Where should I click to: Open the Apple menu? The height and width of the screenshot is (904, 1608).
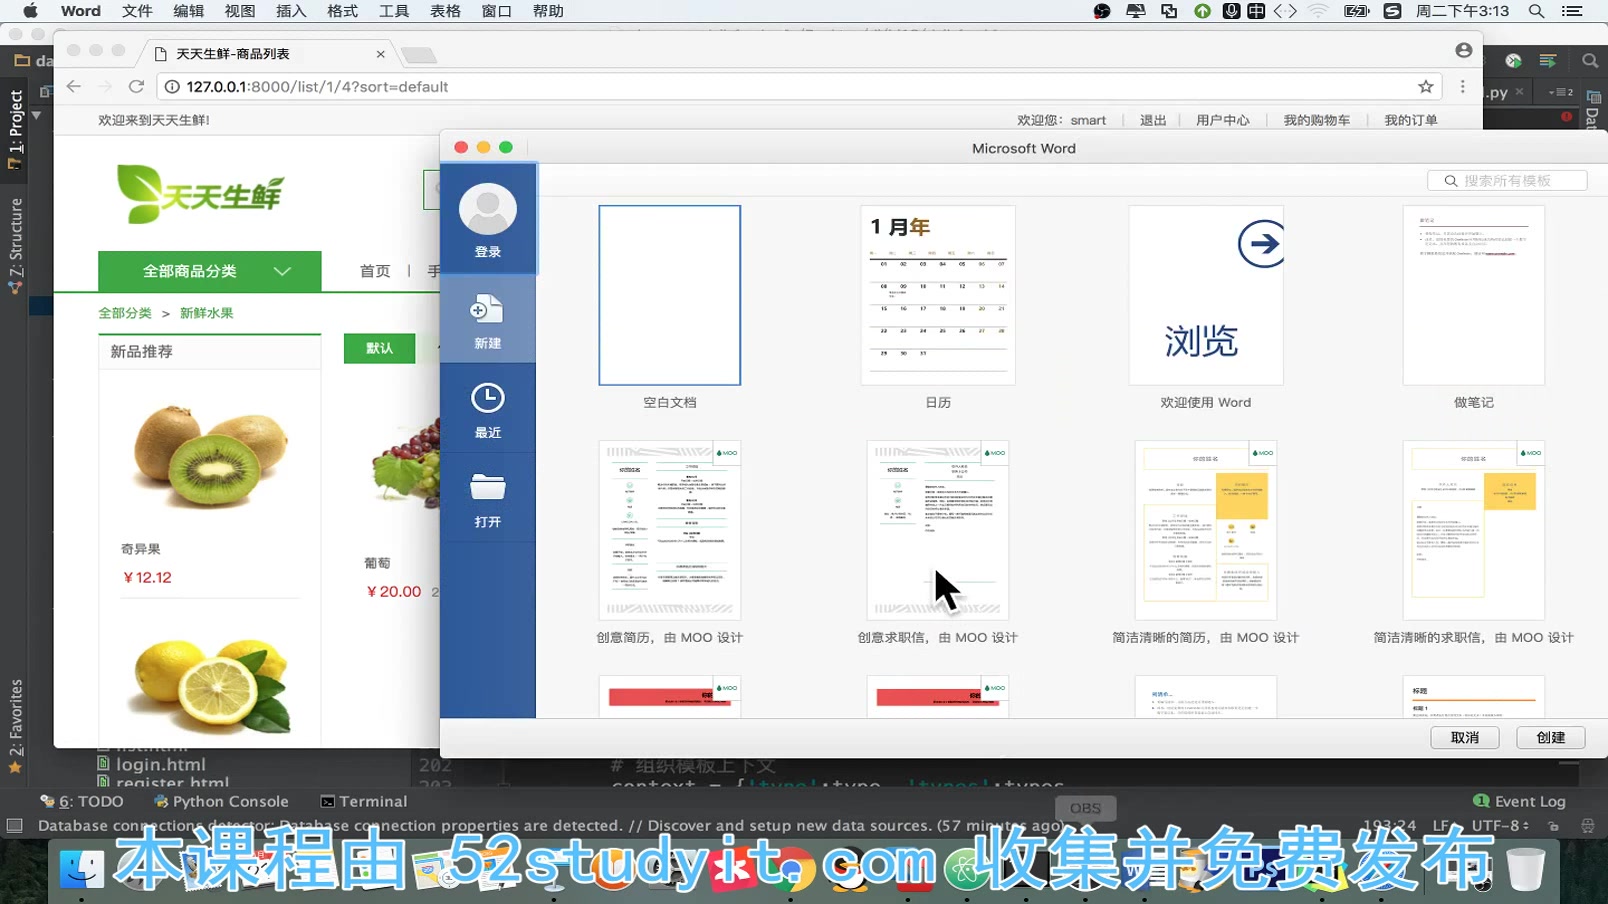coord(30,11)
